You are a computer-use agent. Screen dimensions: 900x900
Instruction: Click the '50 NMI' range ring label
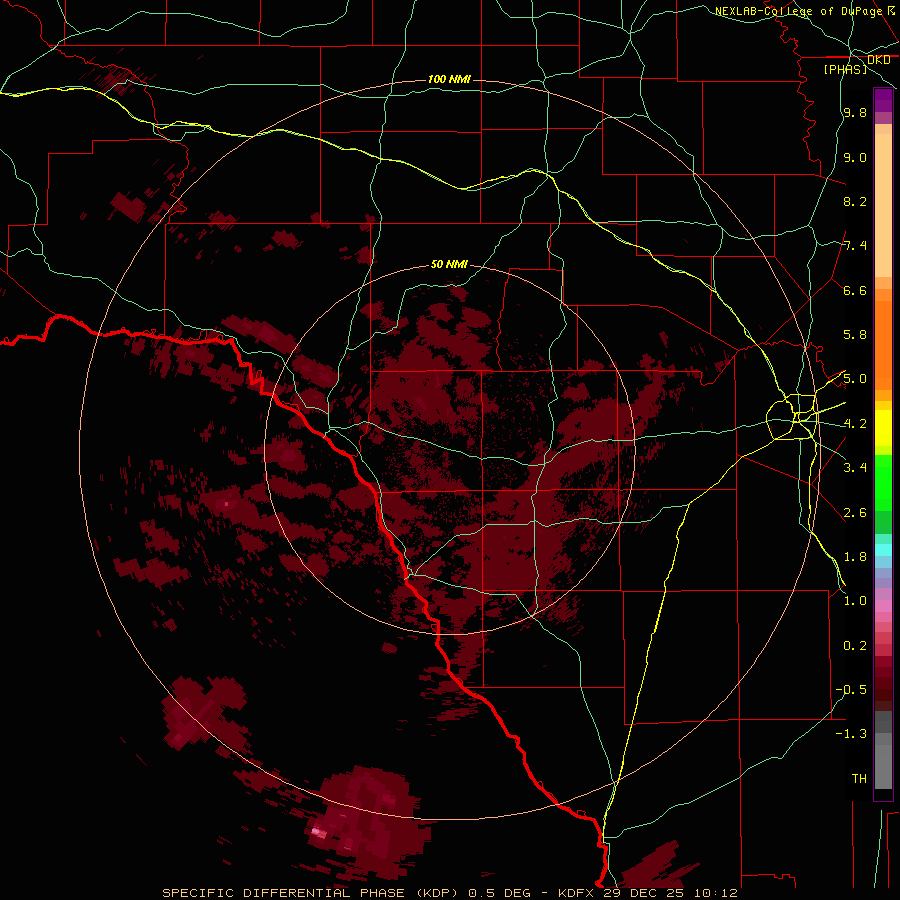[449, 264]
